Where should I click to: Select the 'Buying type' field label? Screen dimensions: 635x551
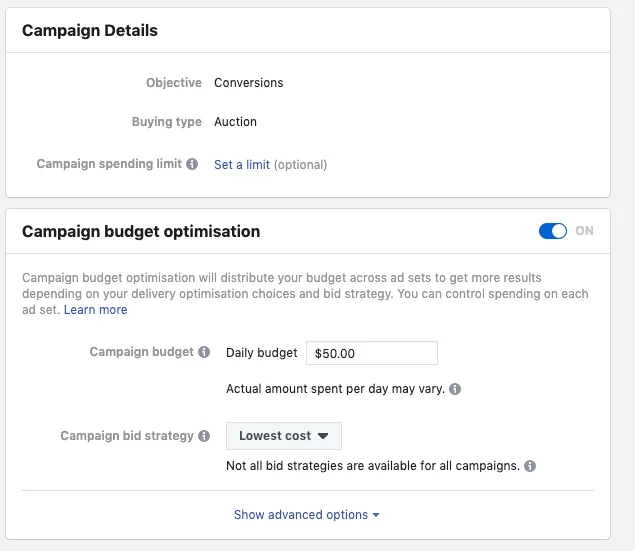point(166,121)
